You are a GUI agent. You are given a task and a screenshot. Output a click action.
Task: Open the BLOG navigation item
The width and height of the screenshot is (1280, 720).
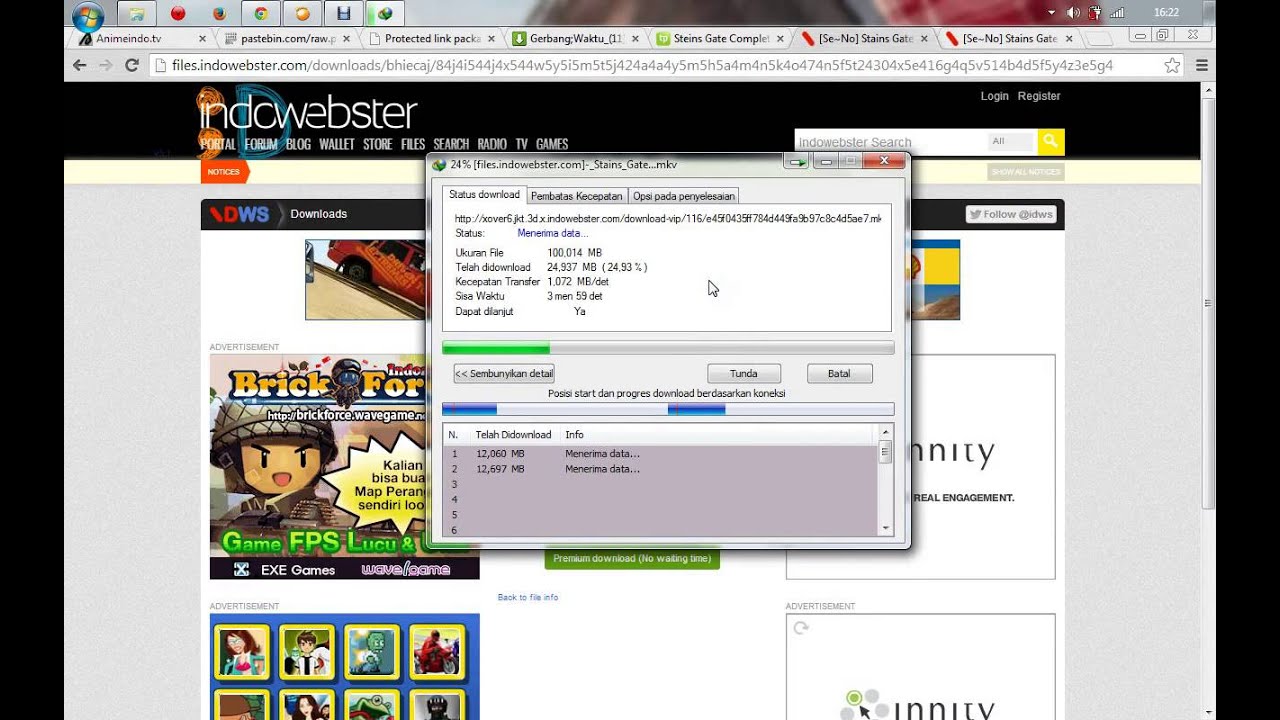(298, 144)
